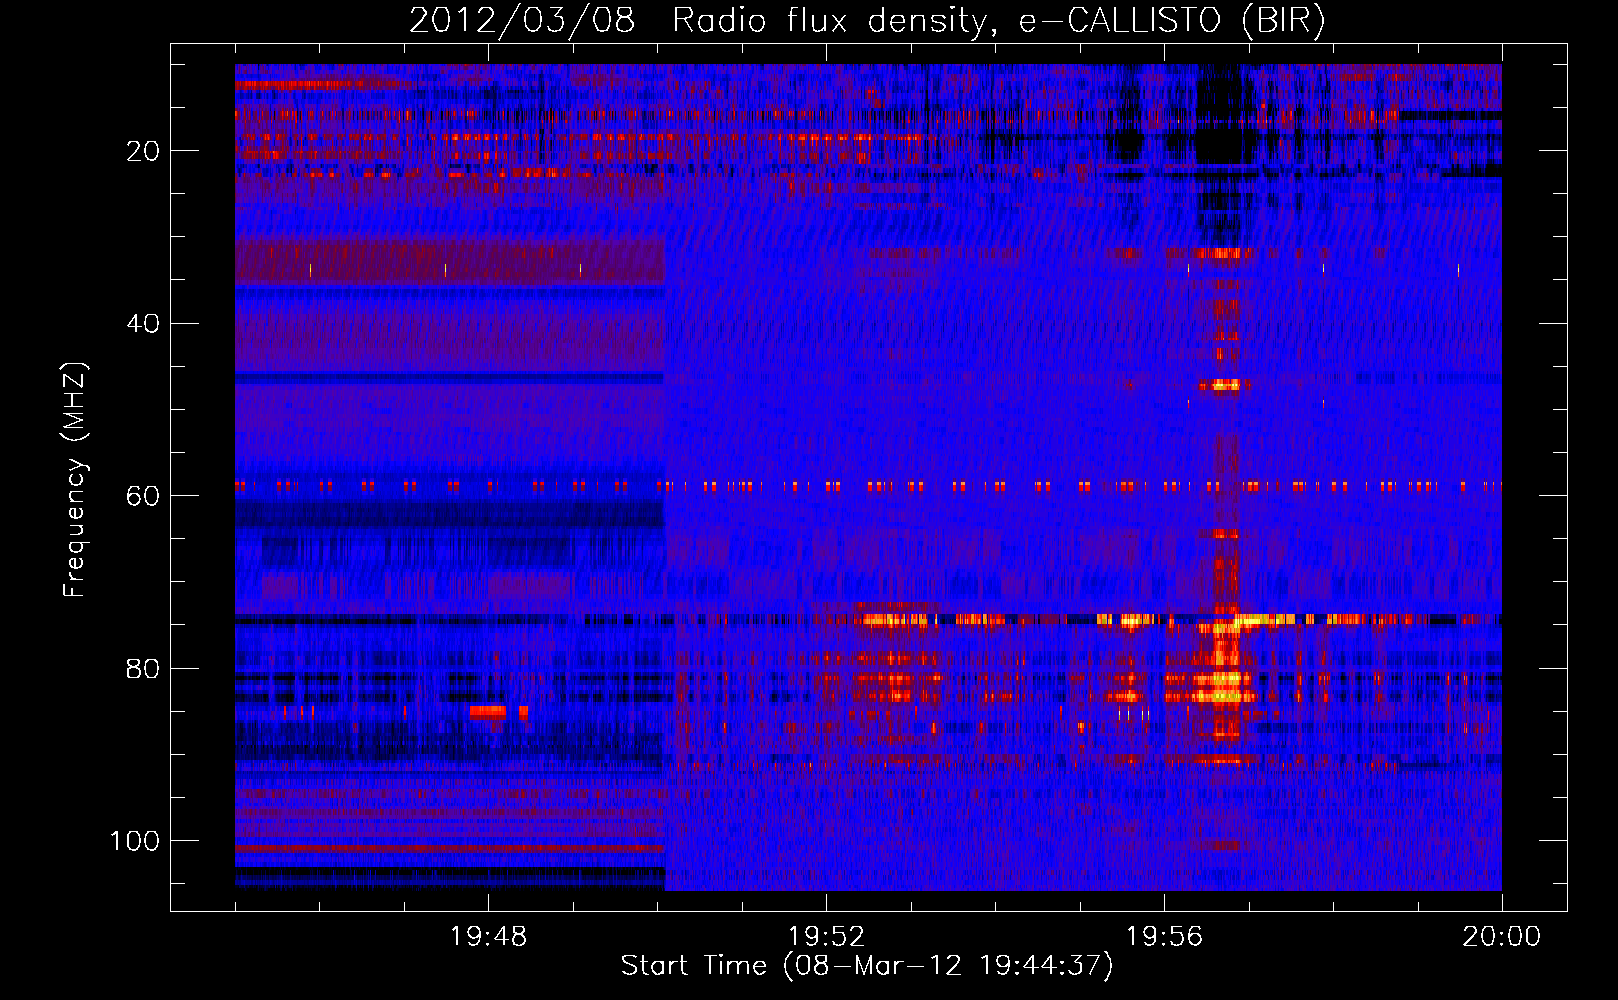Click the 19:56 time tick label
Screen dimensions: 1618x1000
click(1164, 937)
